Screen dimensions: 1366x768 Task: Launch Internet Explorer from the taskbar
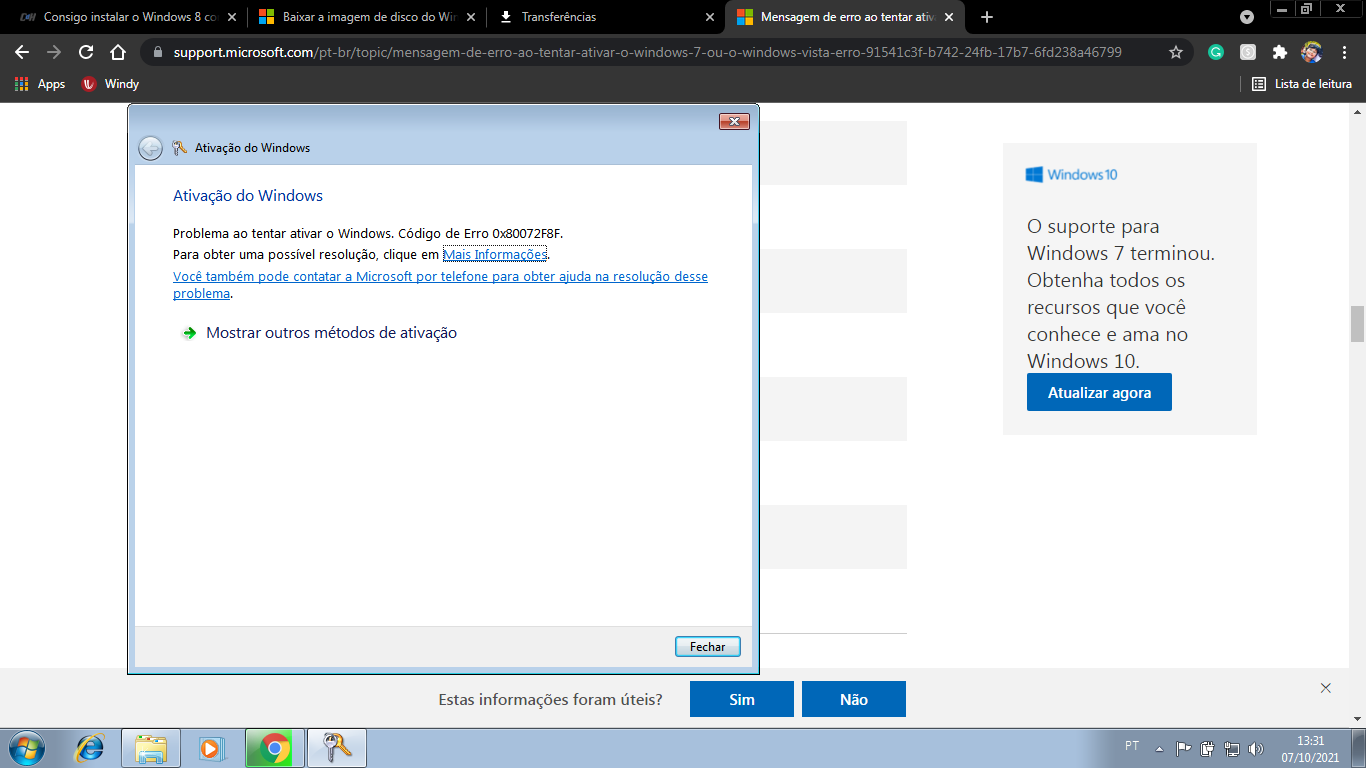point(90,748)
